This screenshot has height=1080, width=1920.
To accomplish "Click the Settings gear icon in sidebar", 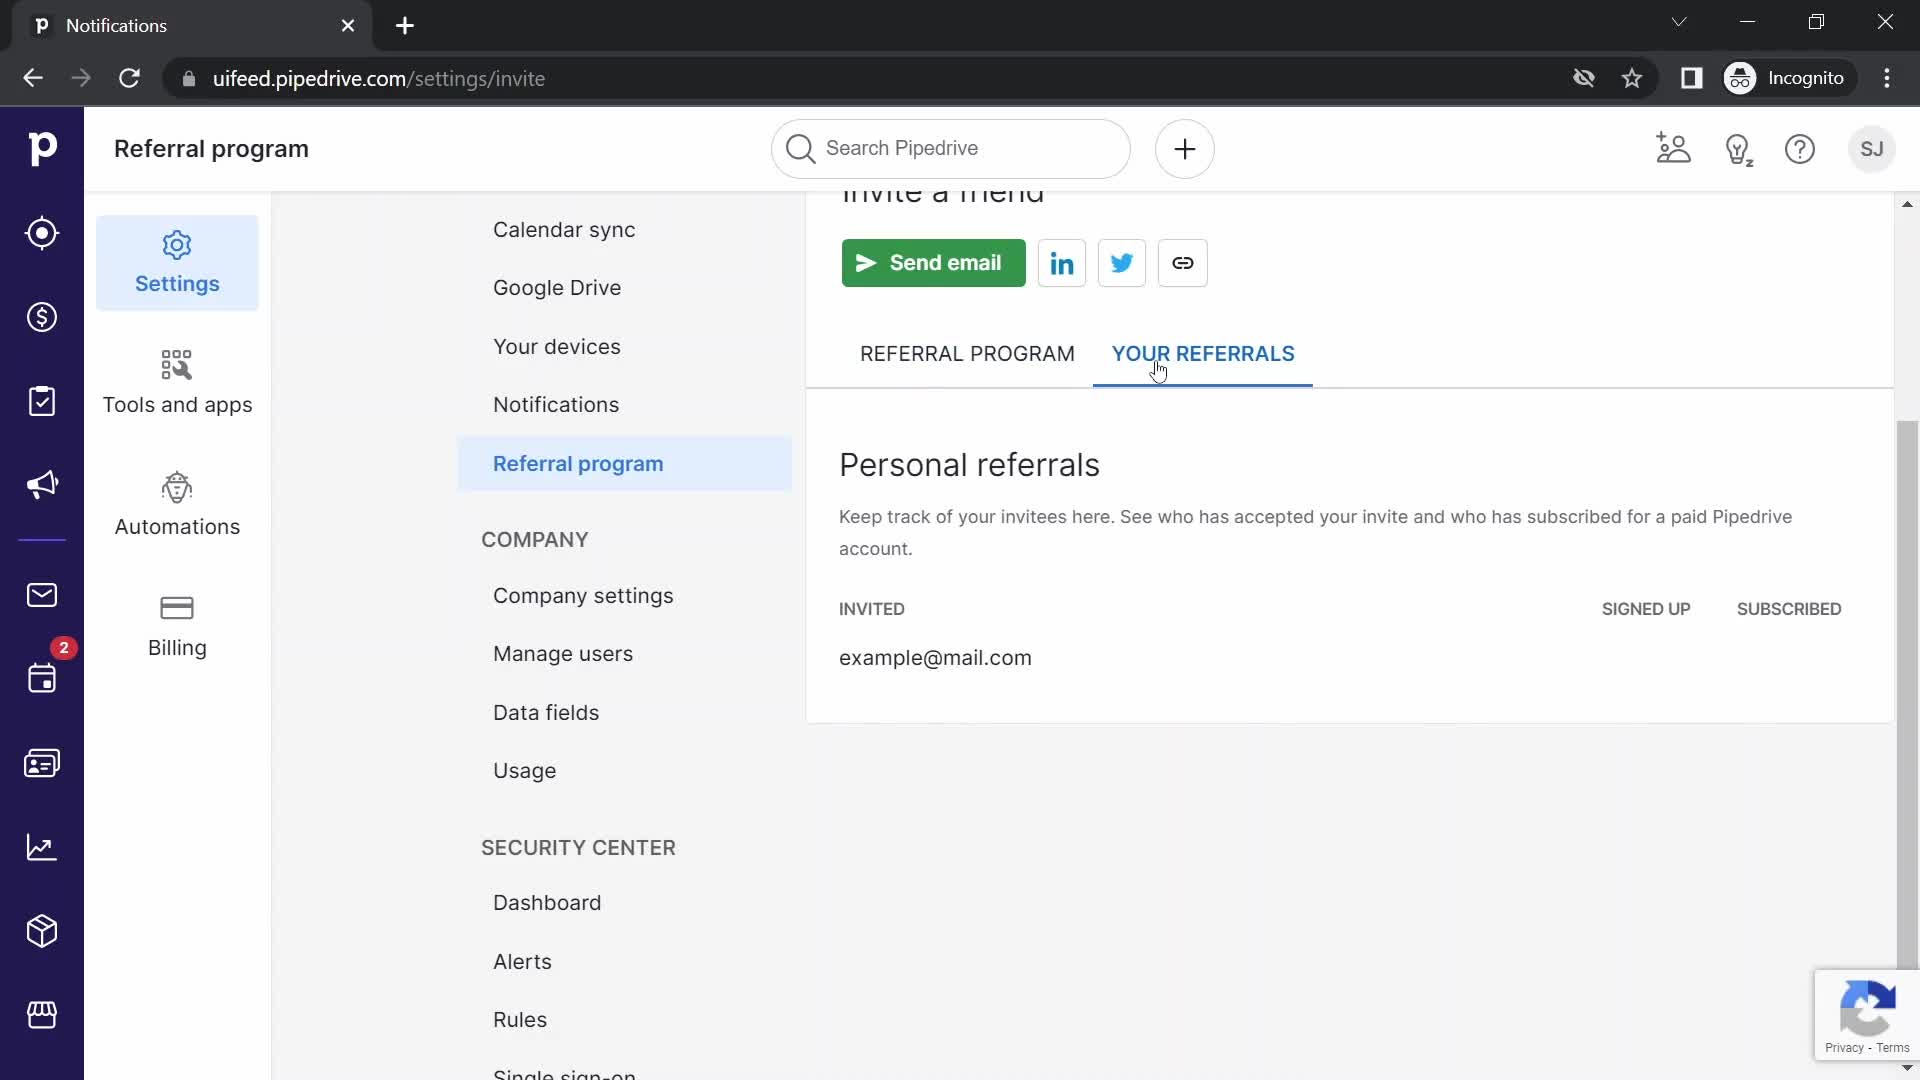I will tap(177, 247).
